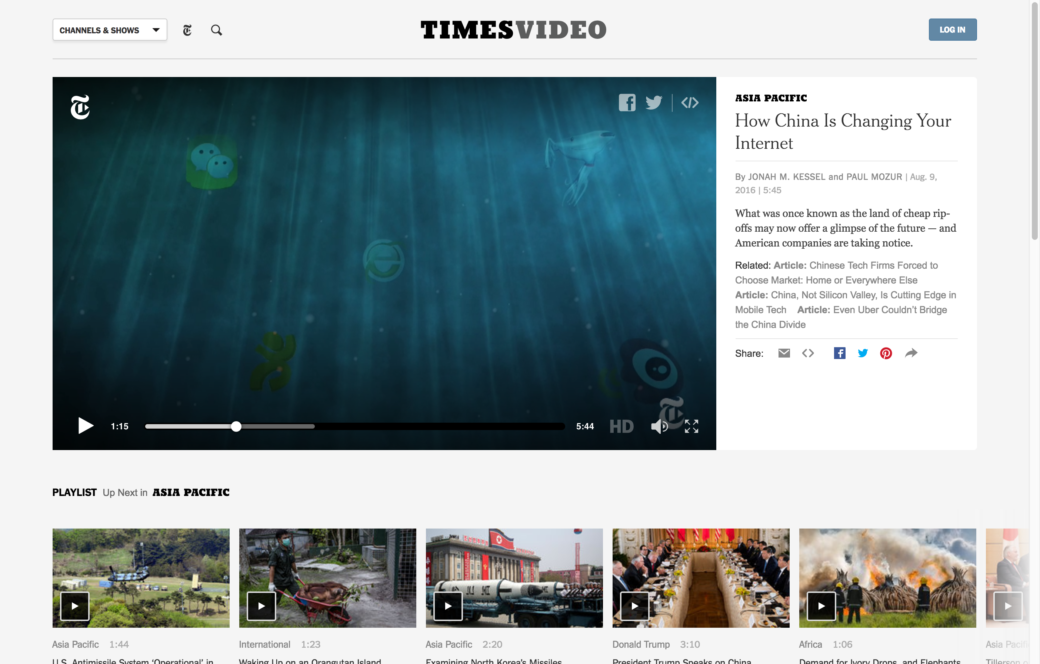Open the Asia Pacific playlist heading link
This screenshot has height=664, width=1040.
pyautogui.click(x=191, y=492)
